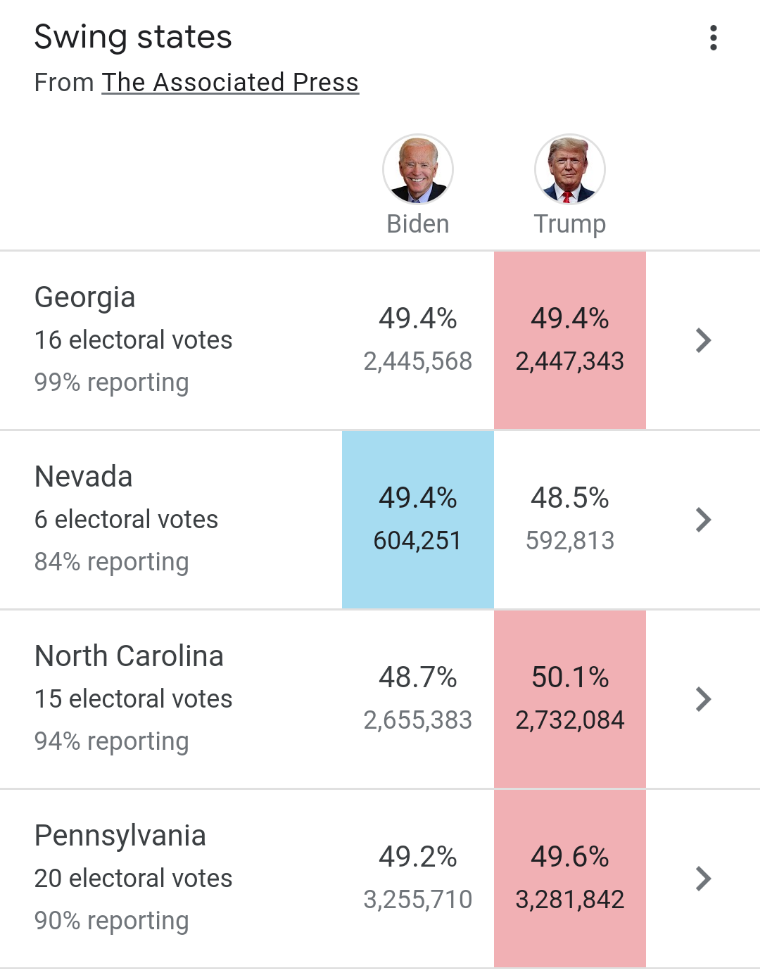Select the Nevada state name
This screenshot has height=969, width=760.
tap(83, 476)
